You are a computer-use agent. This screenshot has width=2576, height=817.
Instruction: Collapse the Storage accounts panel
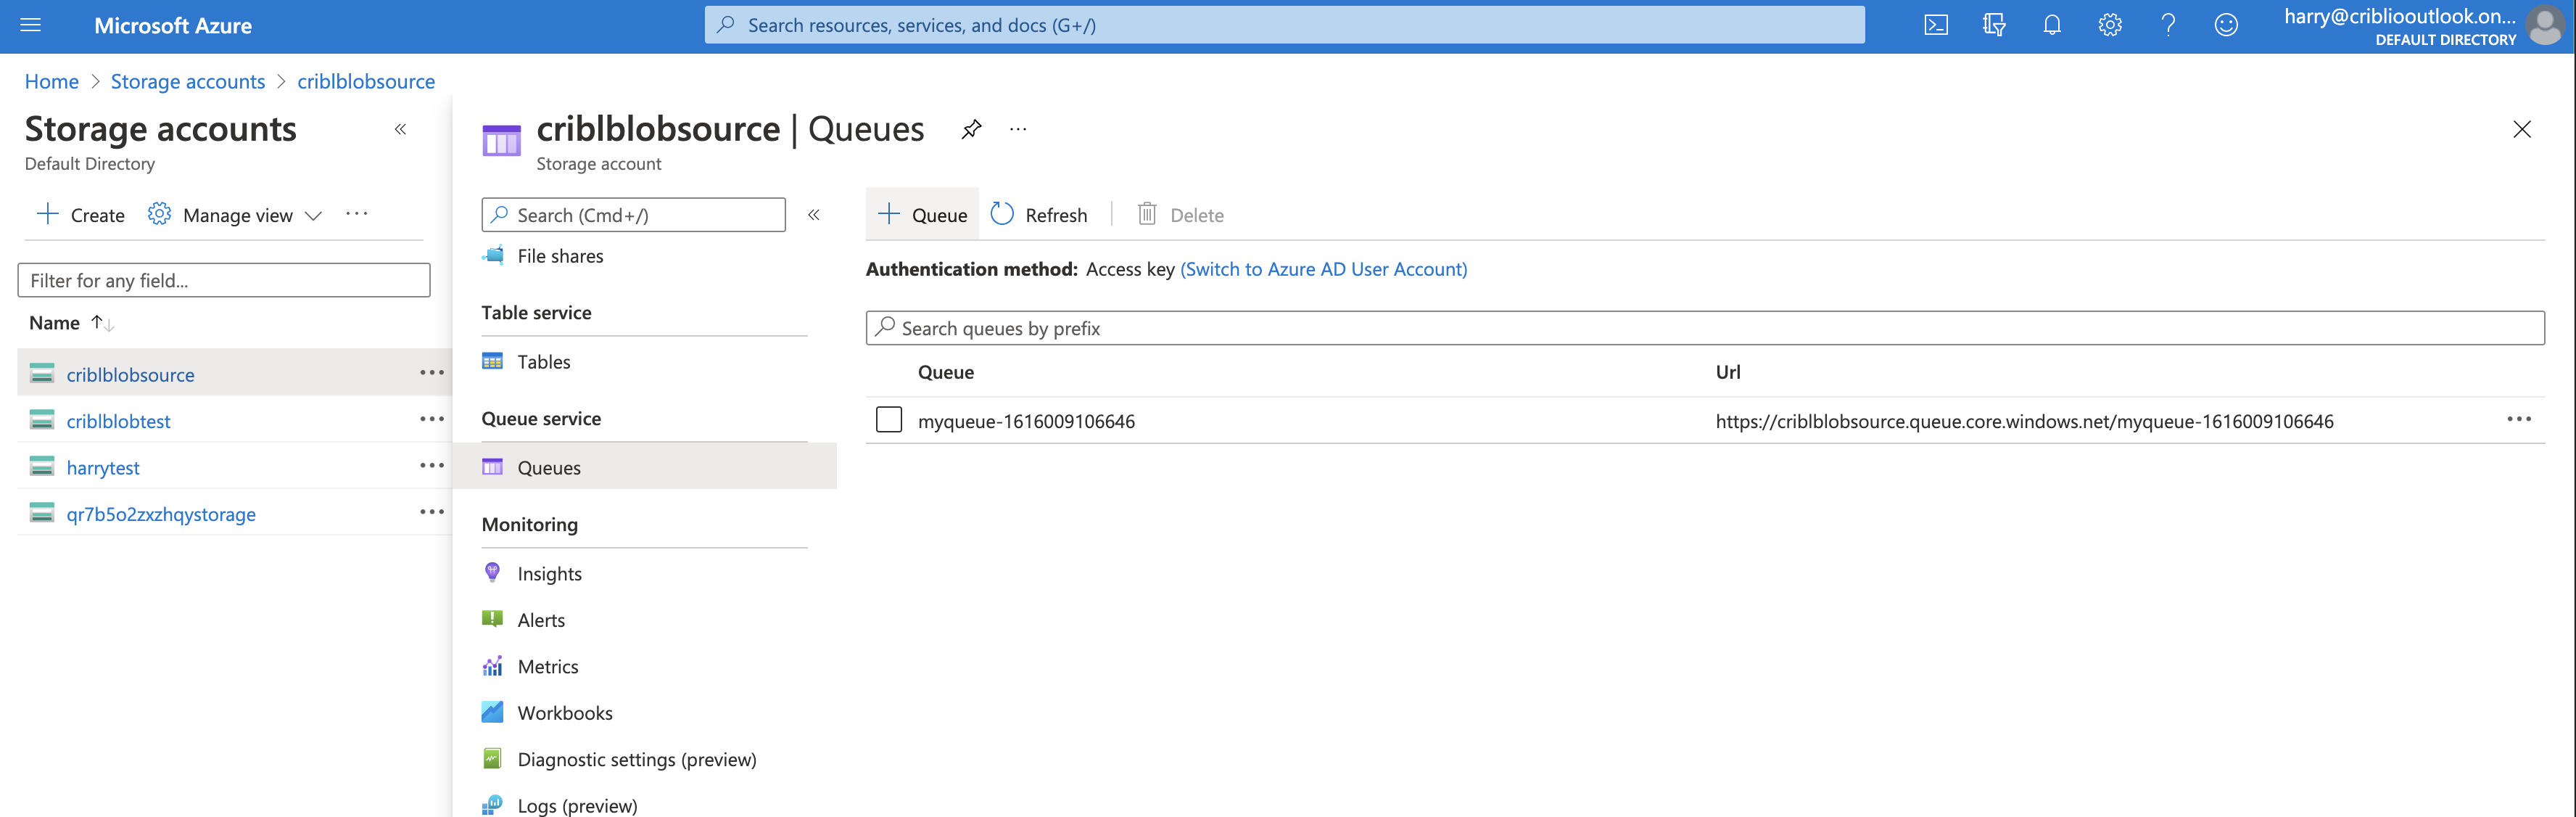(x=400, y=129)
